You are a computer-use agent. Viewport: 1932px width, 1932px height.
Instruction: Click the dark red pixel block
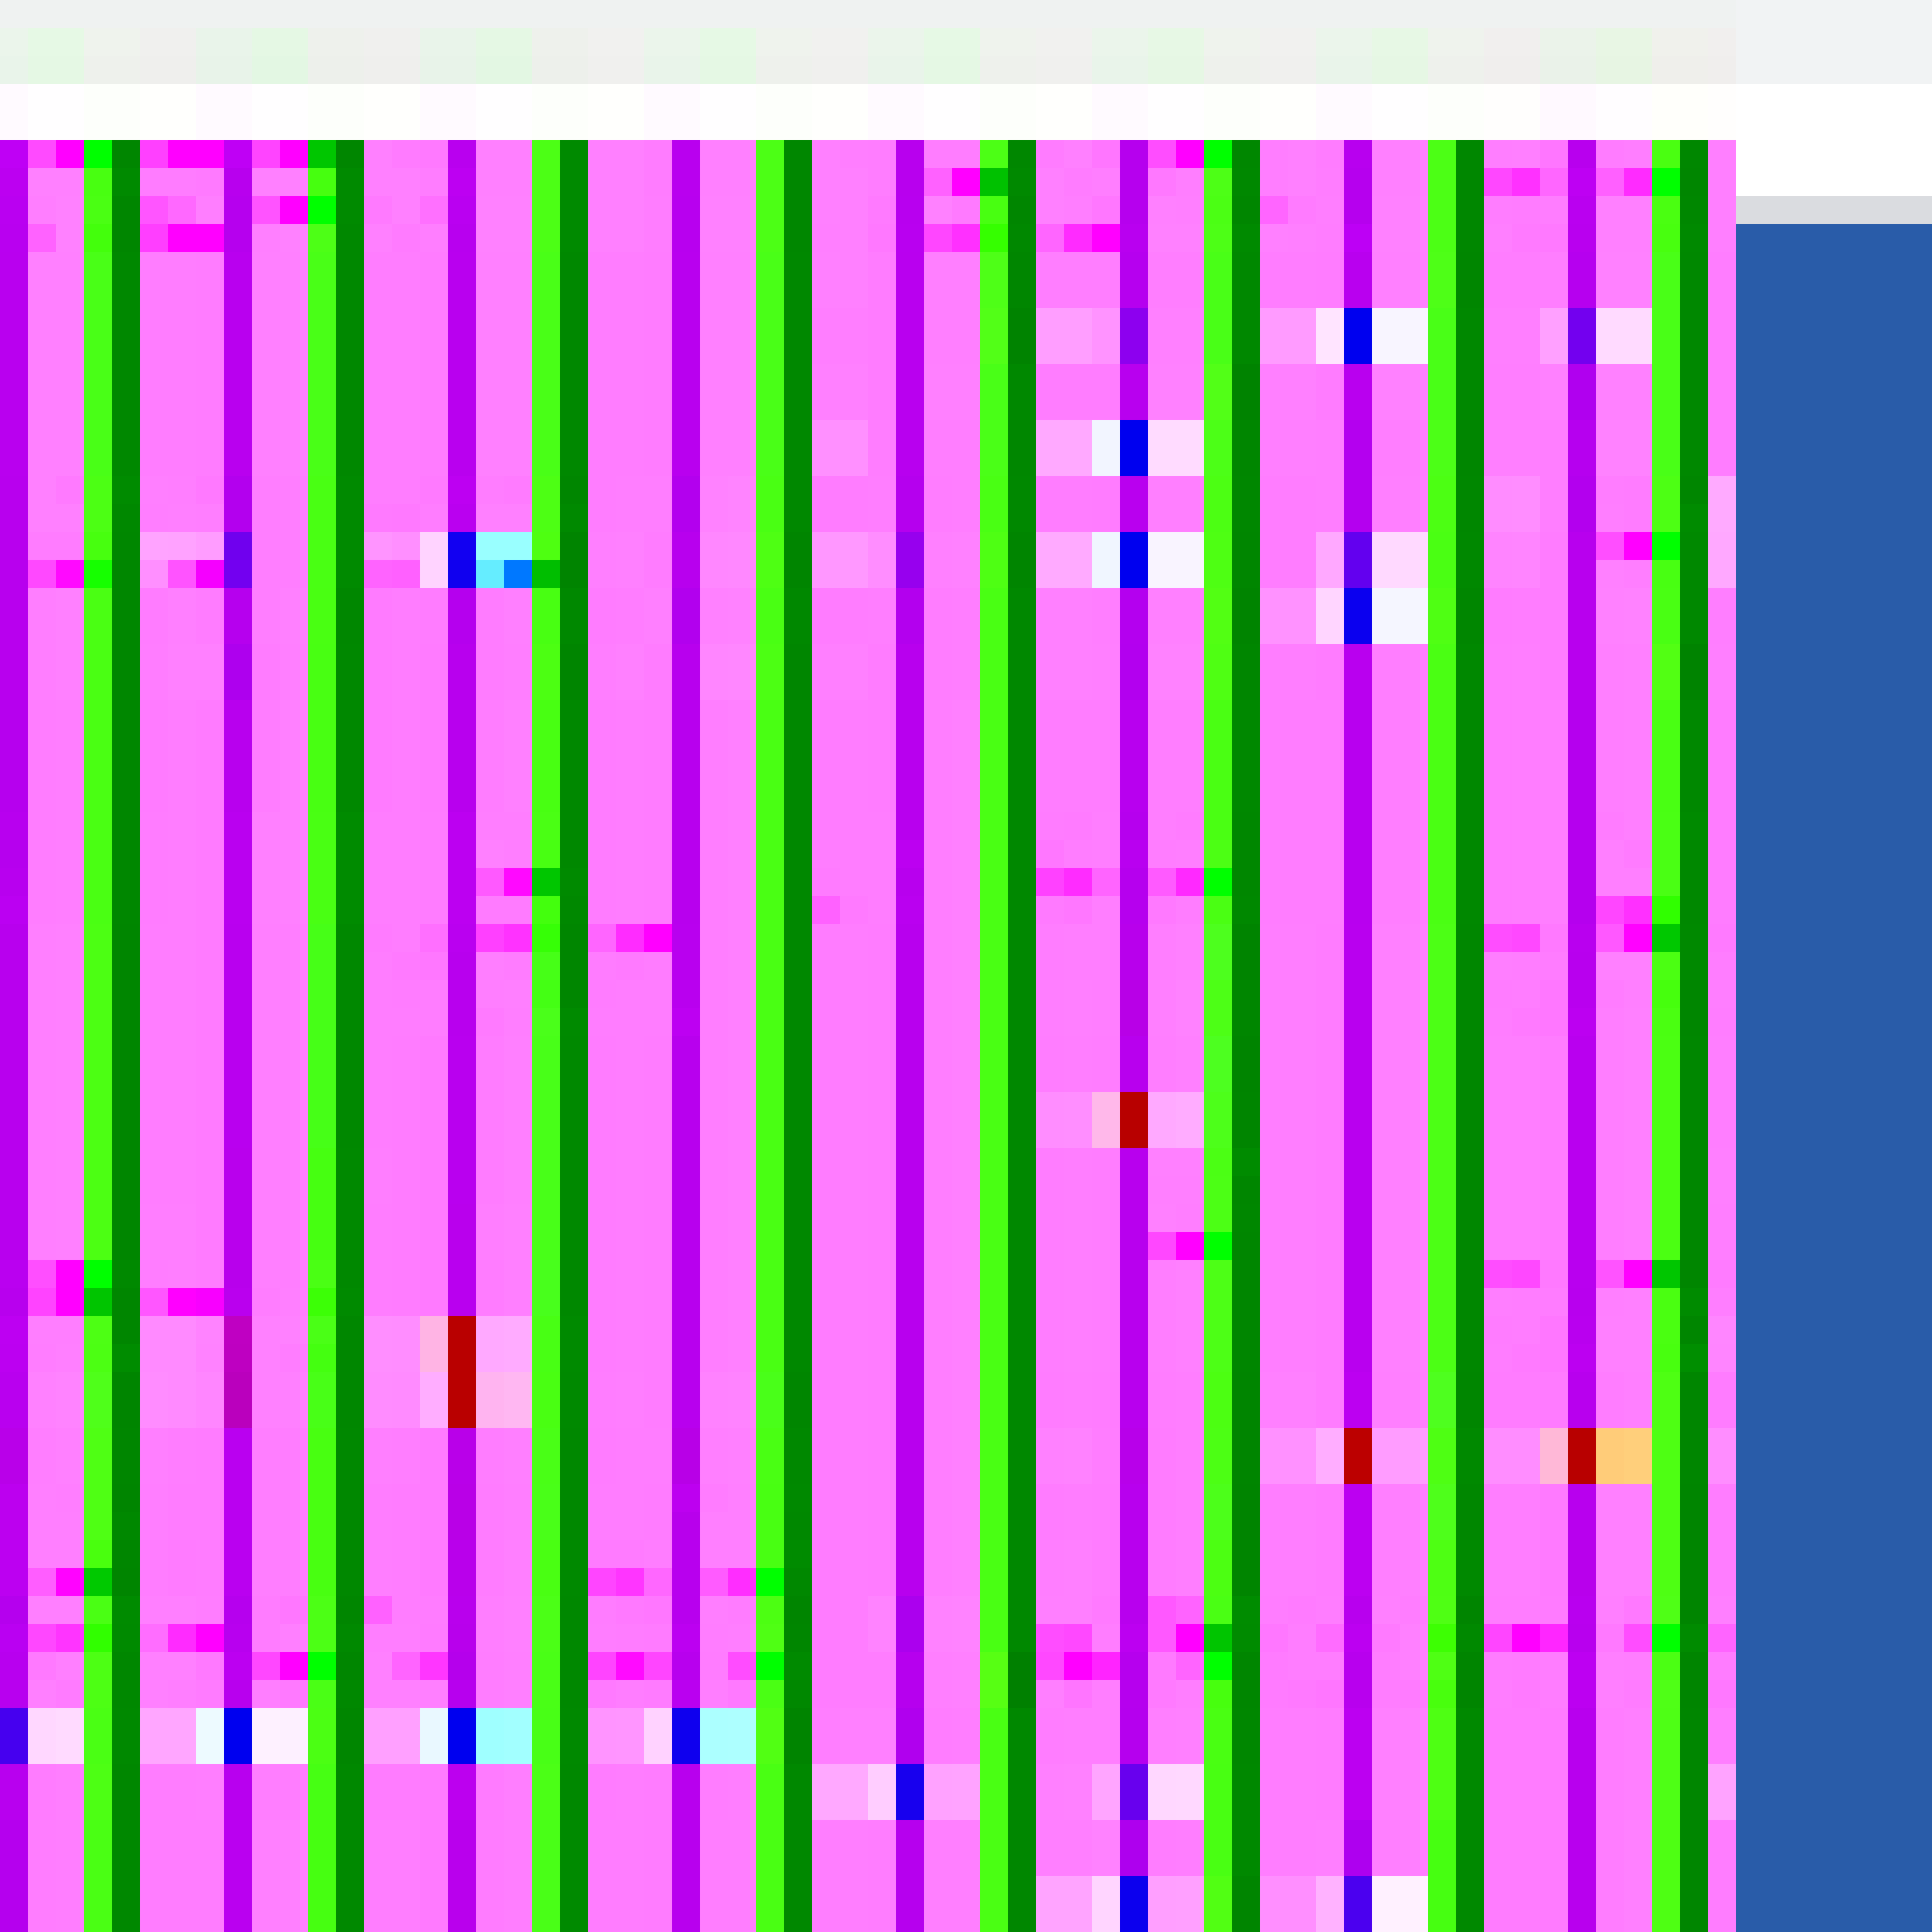point(461,1371)
